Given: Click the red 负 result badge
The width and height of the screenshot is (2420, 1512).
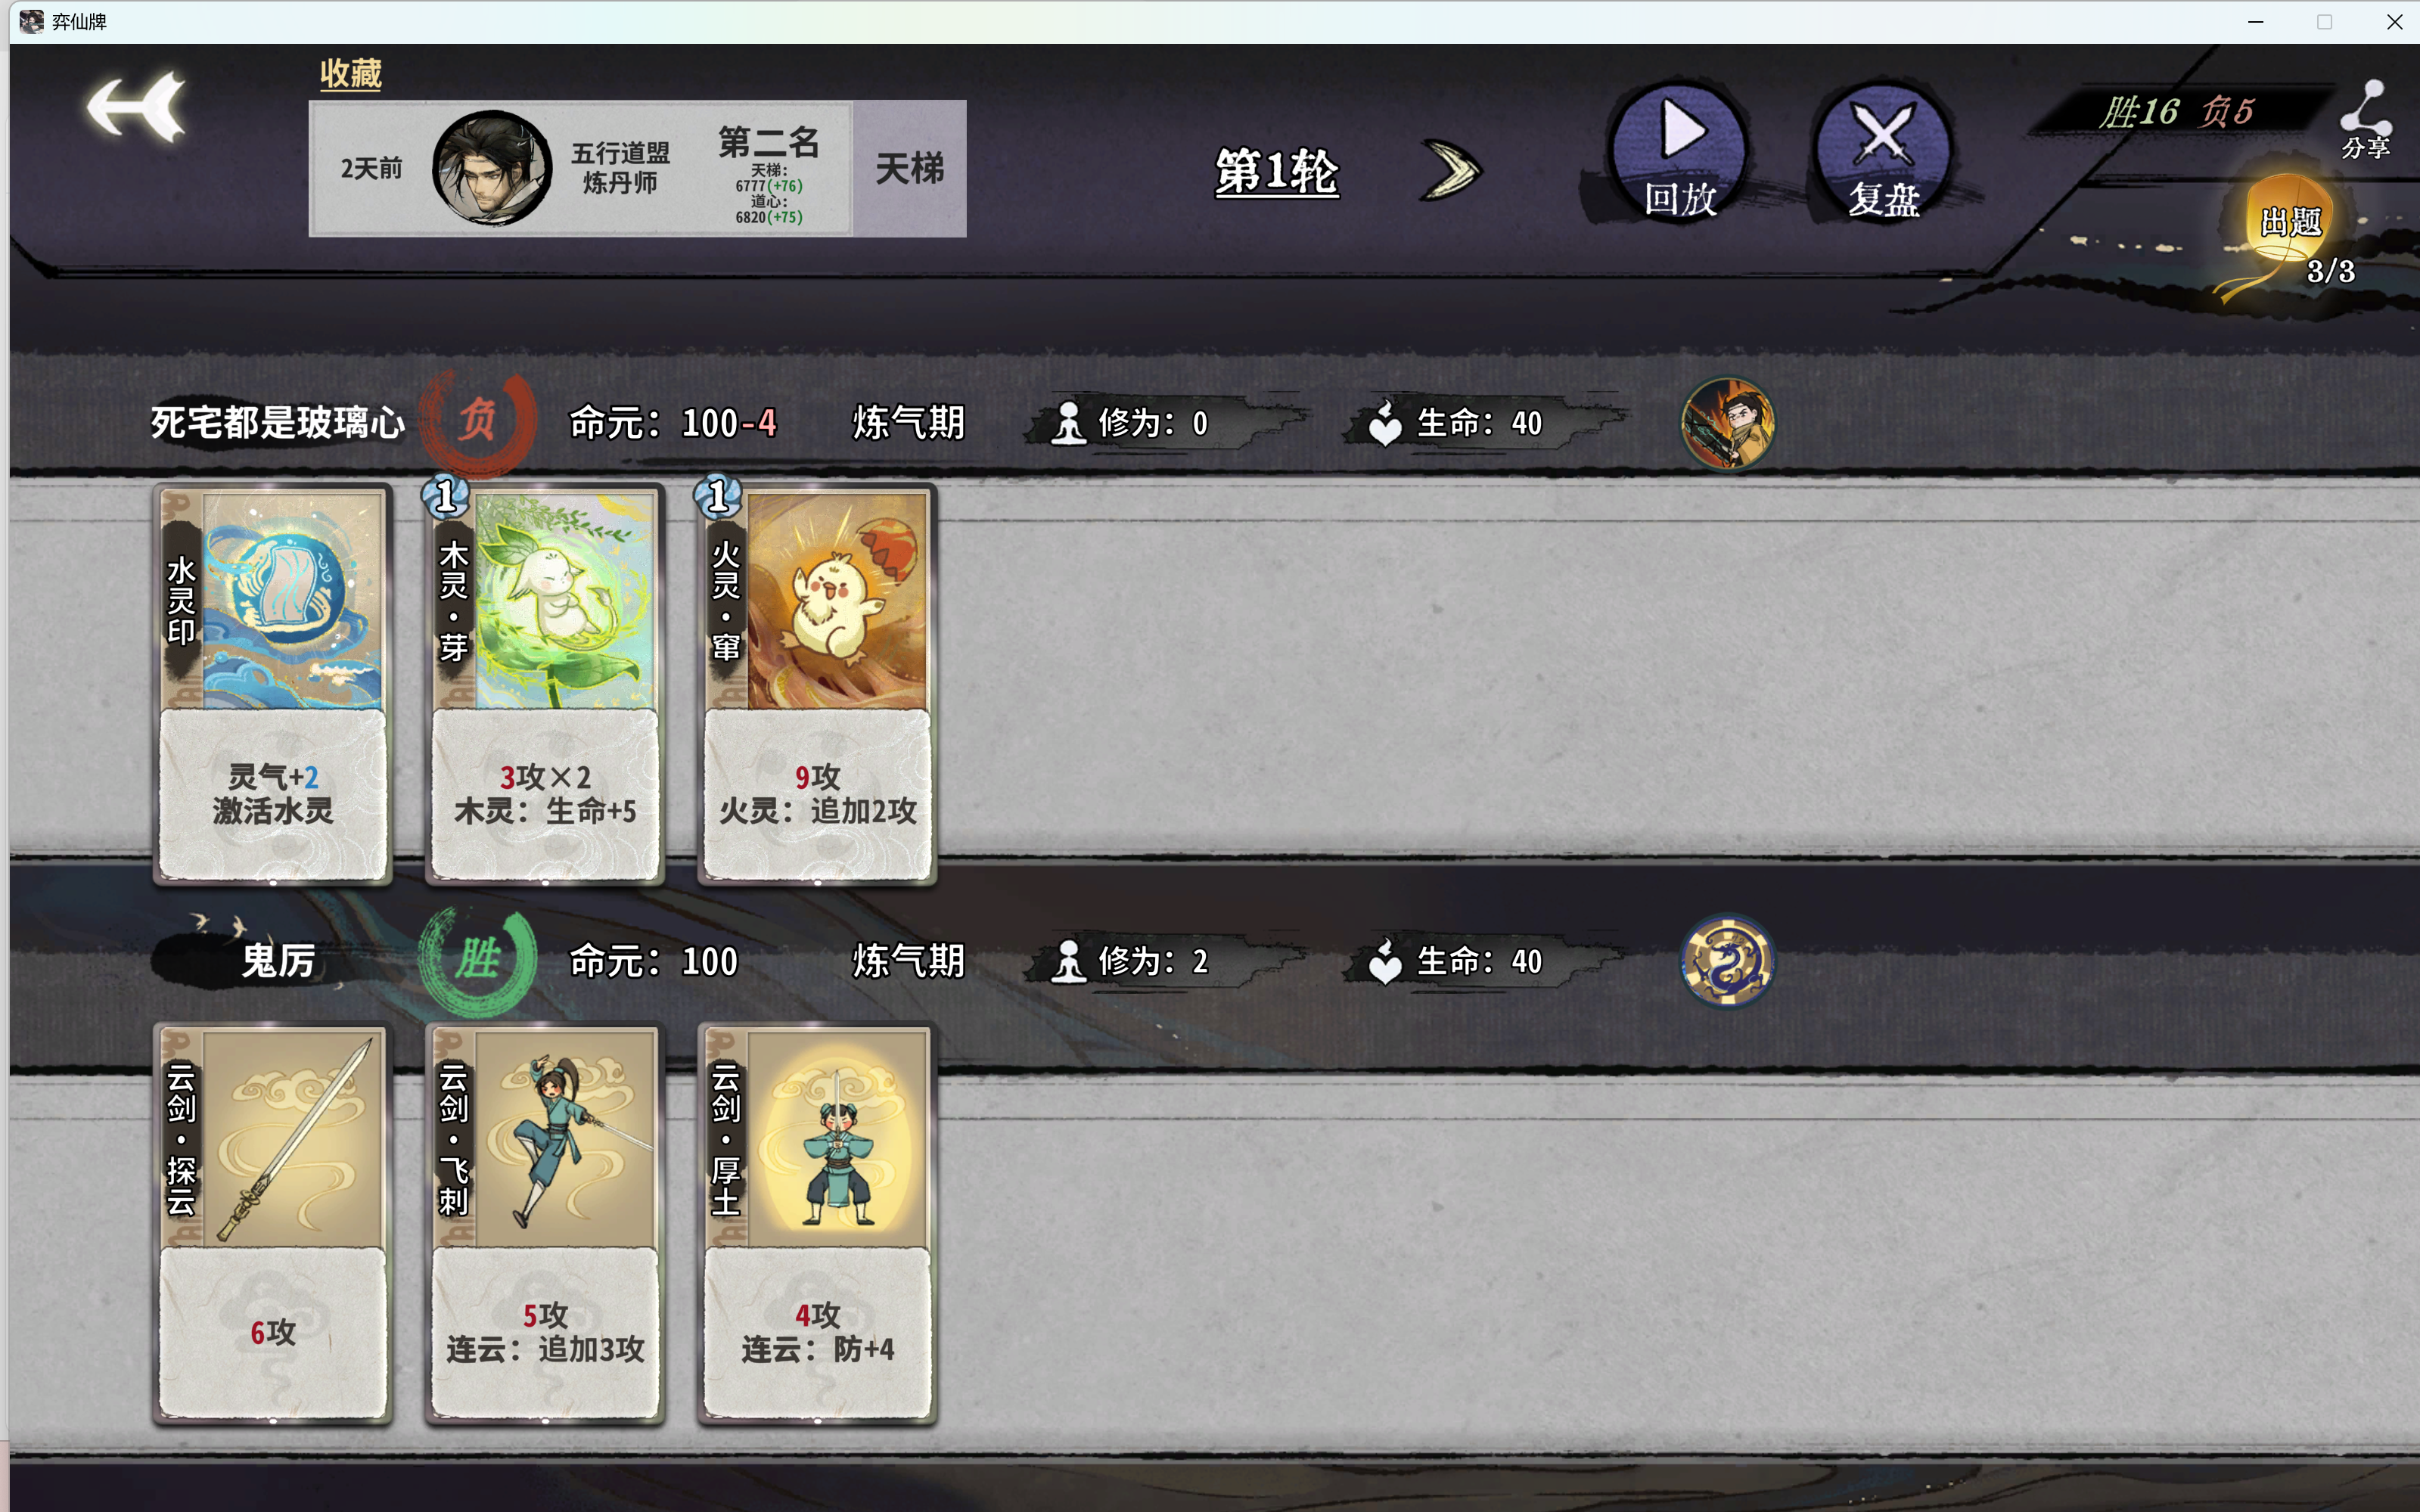Looking at the screenshot, I should click(x=477, y=421).
